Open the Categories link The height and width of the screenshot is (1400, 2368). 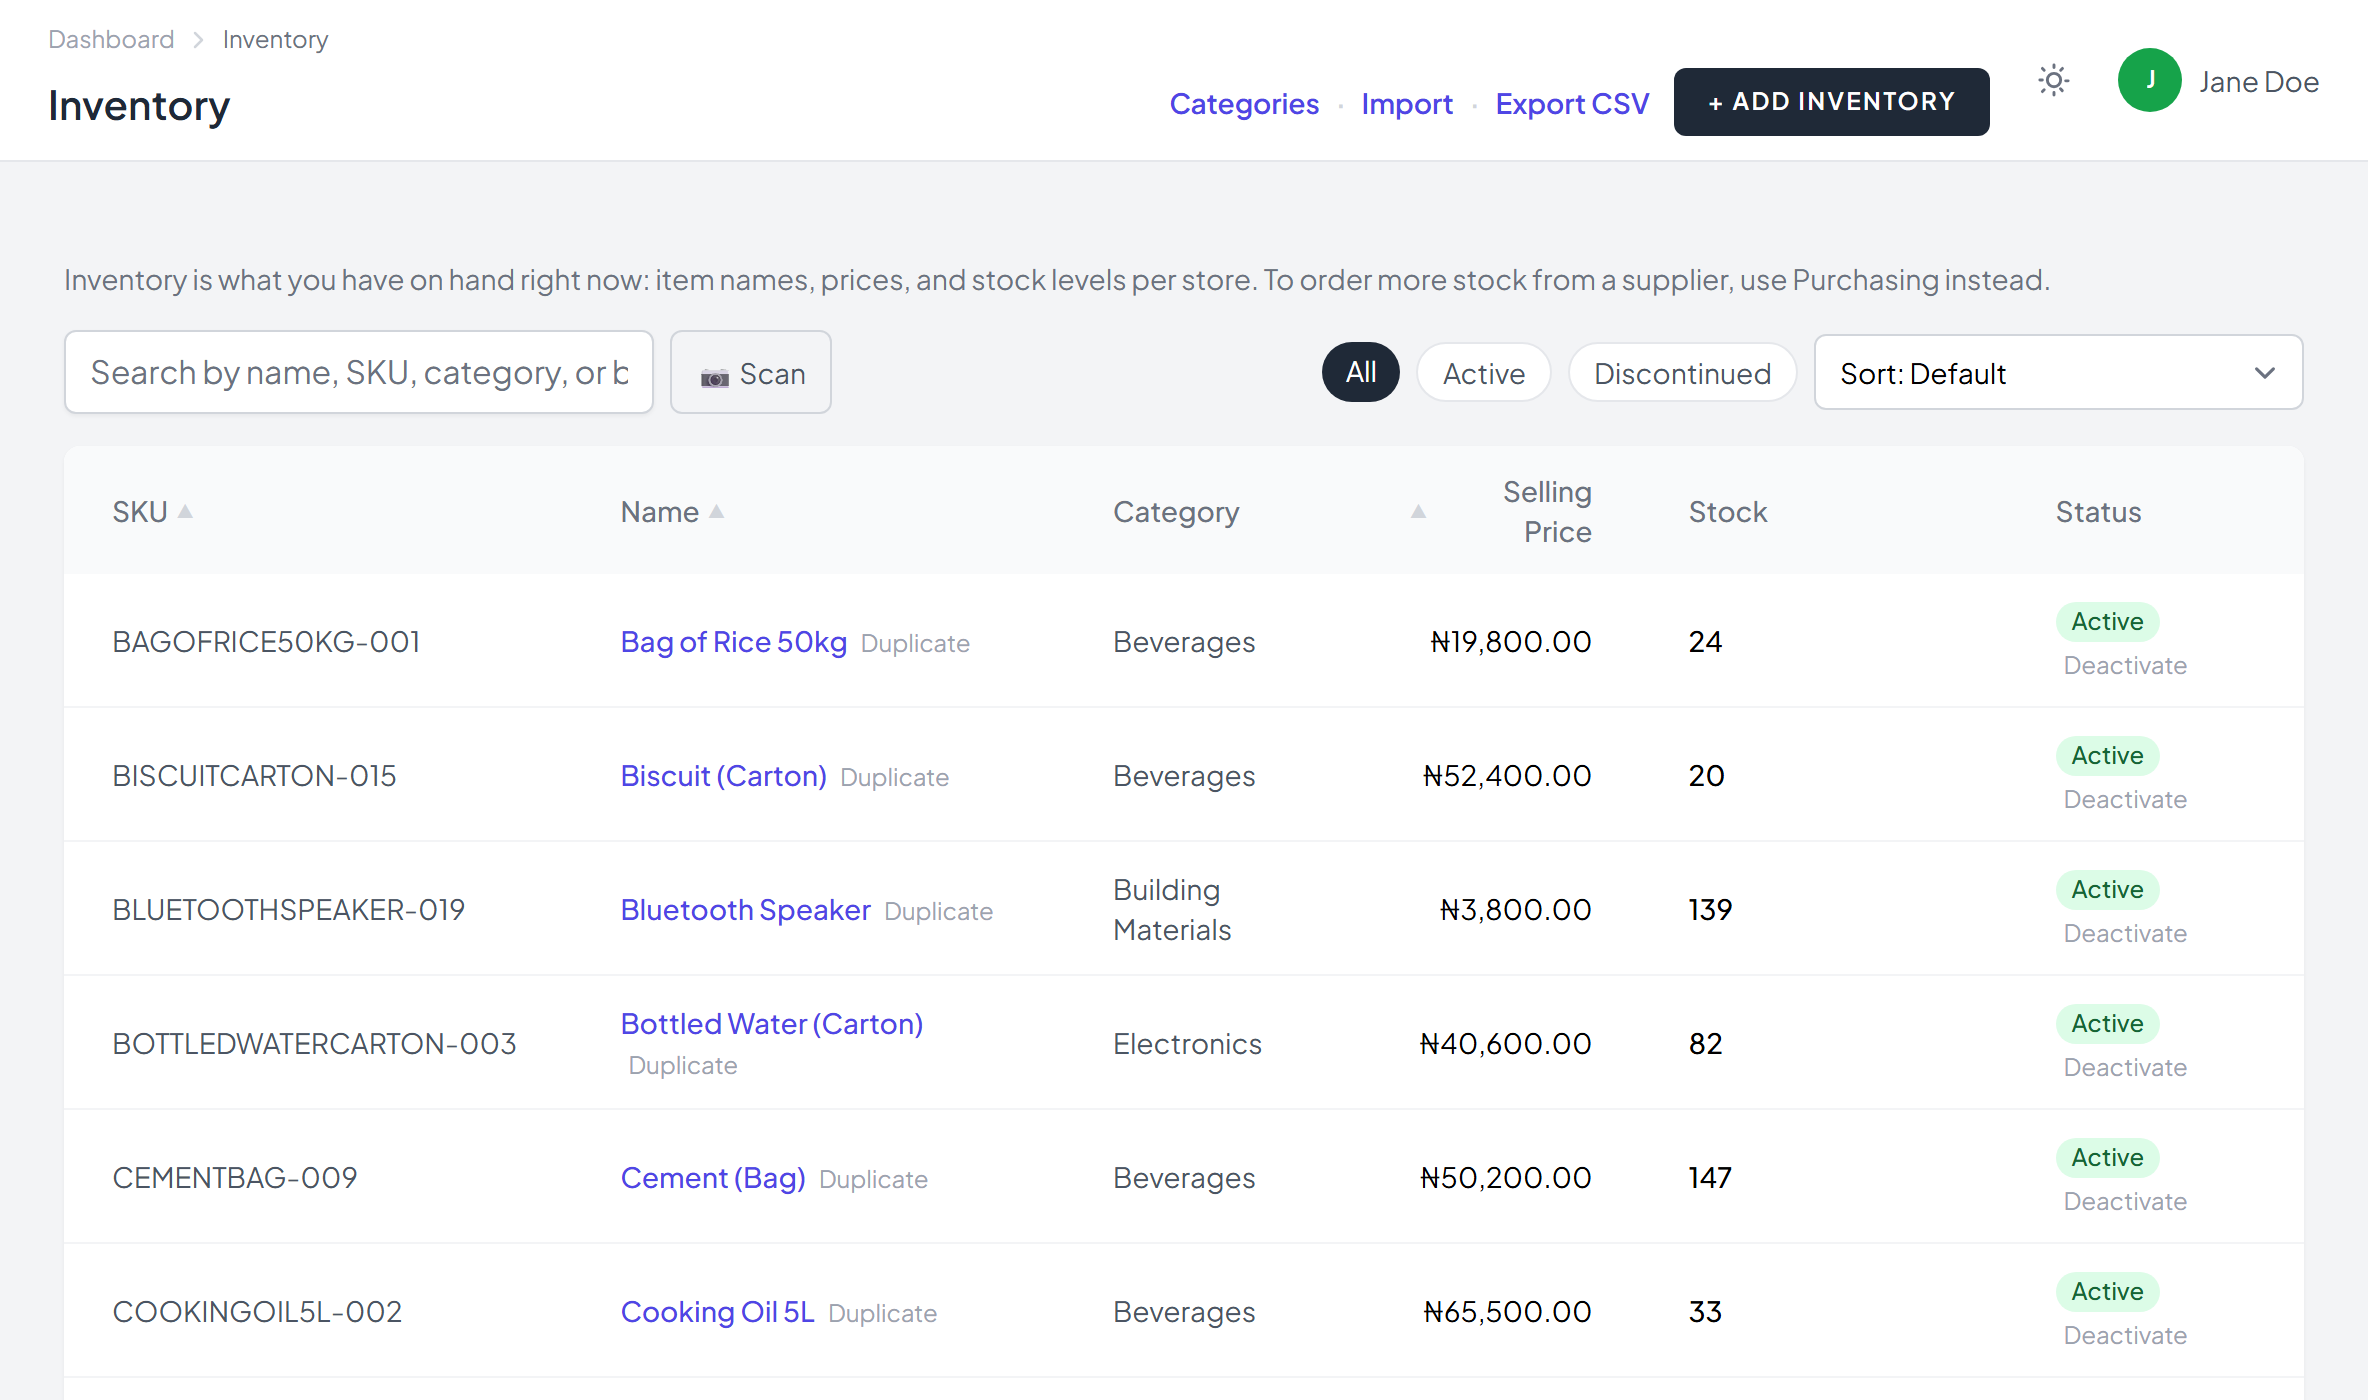[x=1244, y=103]
